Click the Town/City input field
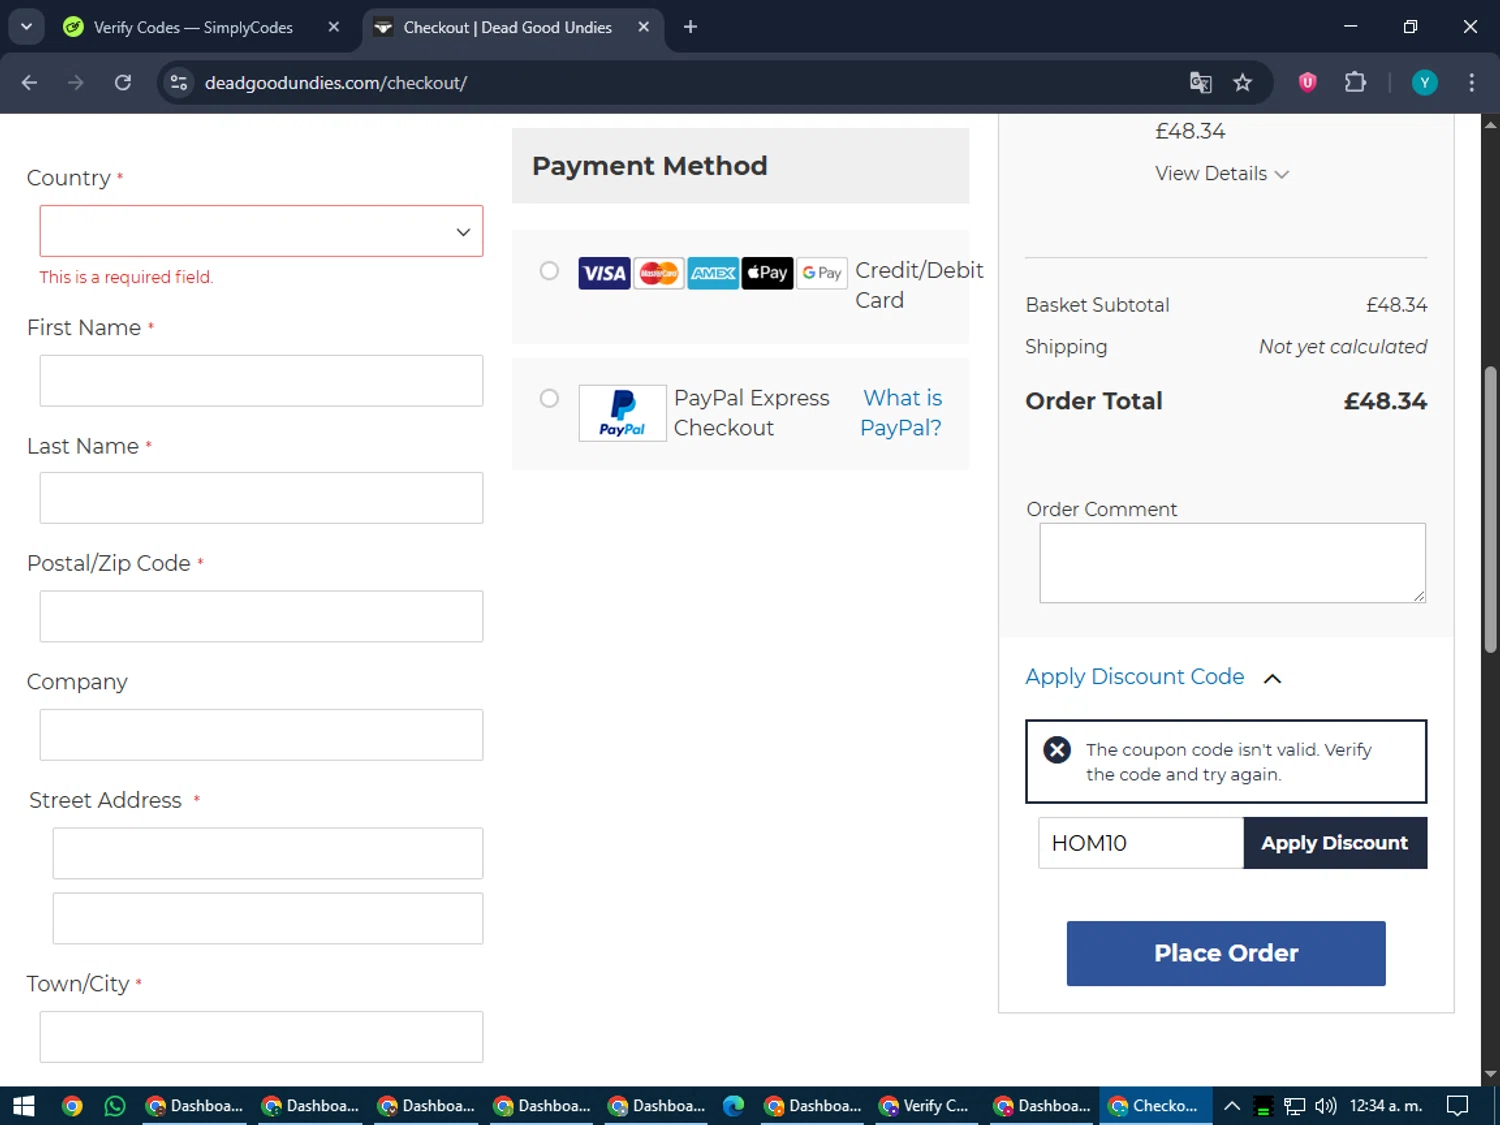This screenshot has width=1500, height=1125. [261, 1037]
